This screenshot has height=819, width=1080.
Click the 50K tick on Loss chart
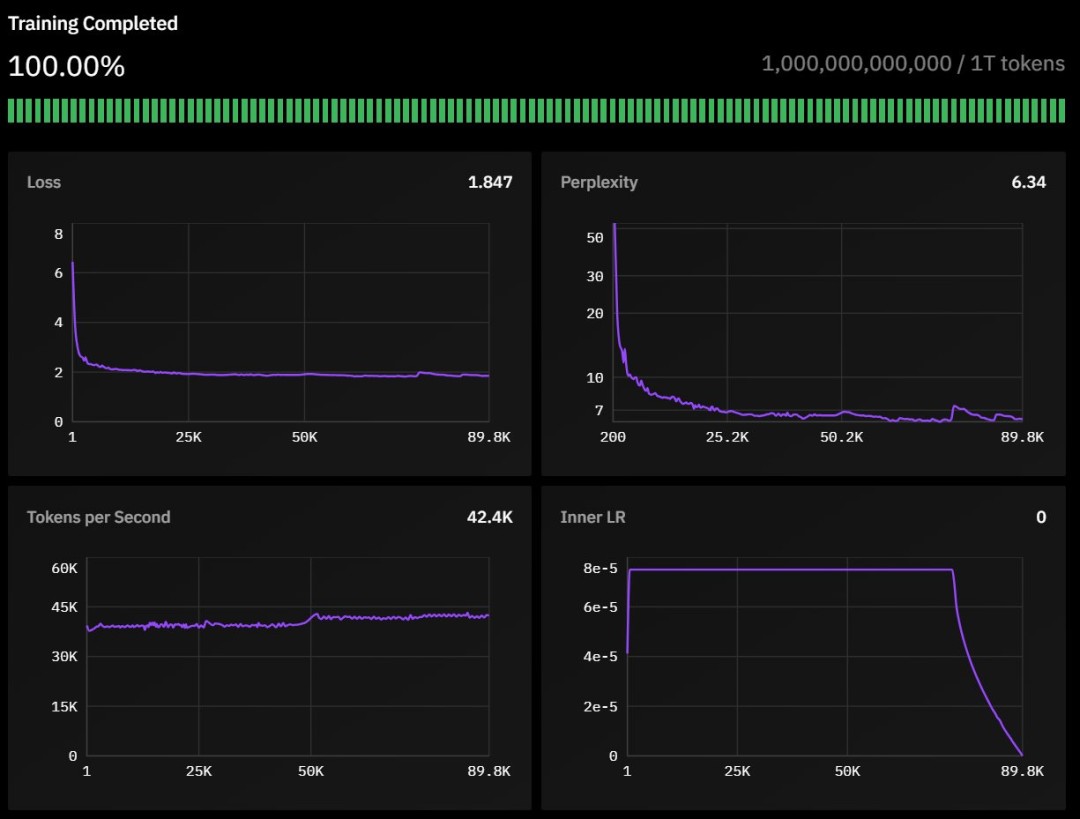[304, 437]
